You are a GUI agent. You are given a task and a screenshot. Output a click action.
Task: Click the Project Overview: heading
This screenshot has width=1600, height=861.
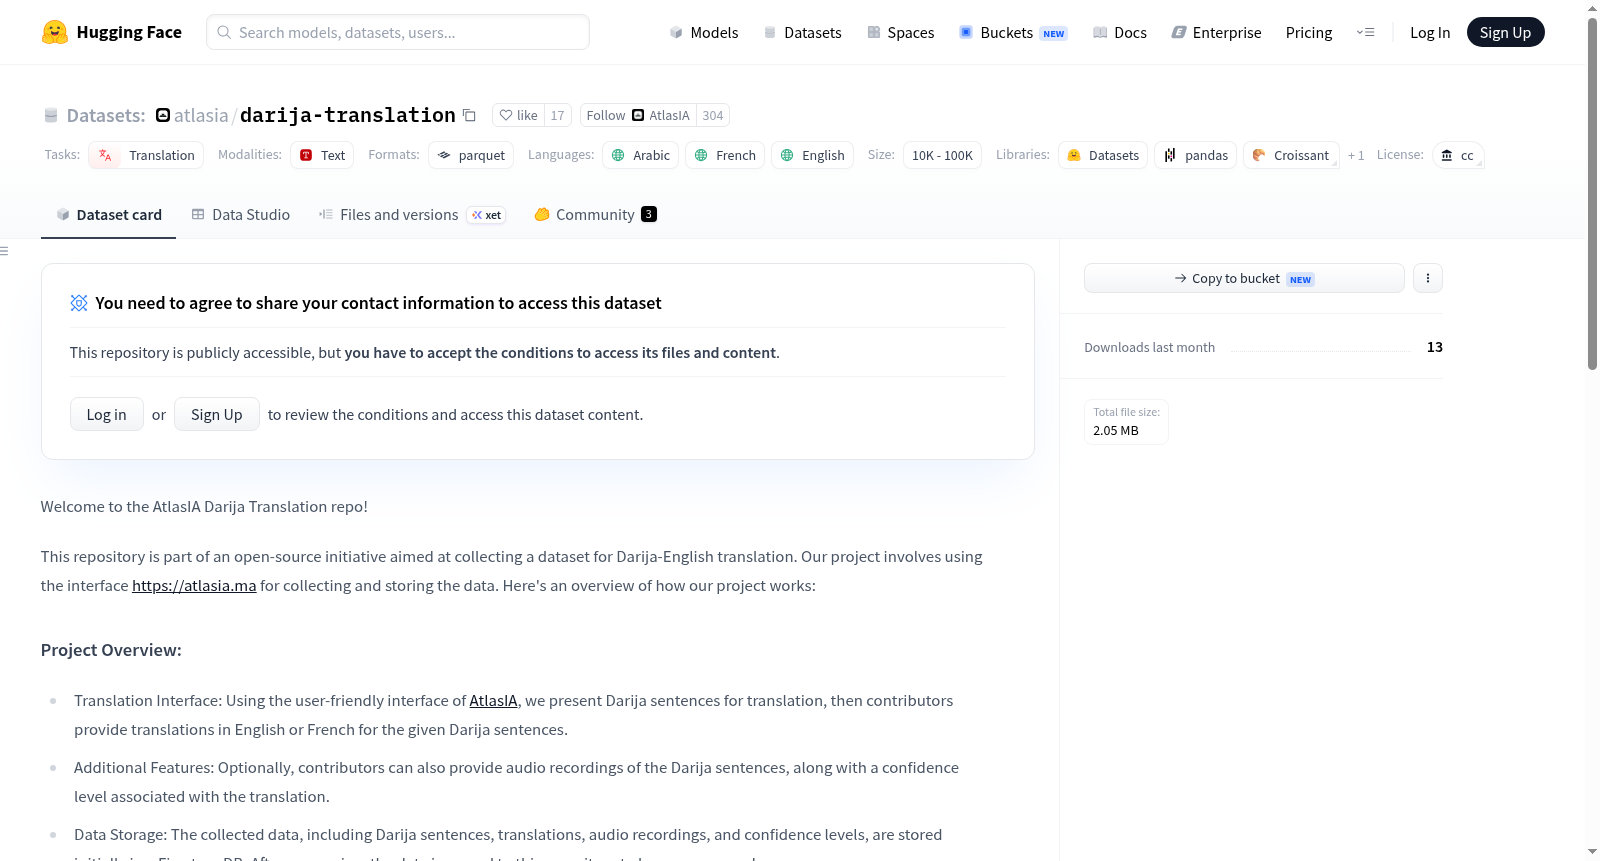(x=111, y=650)
